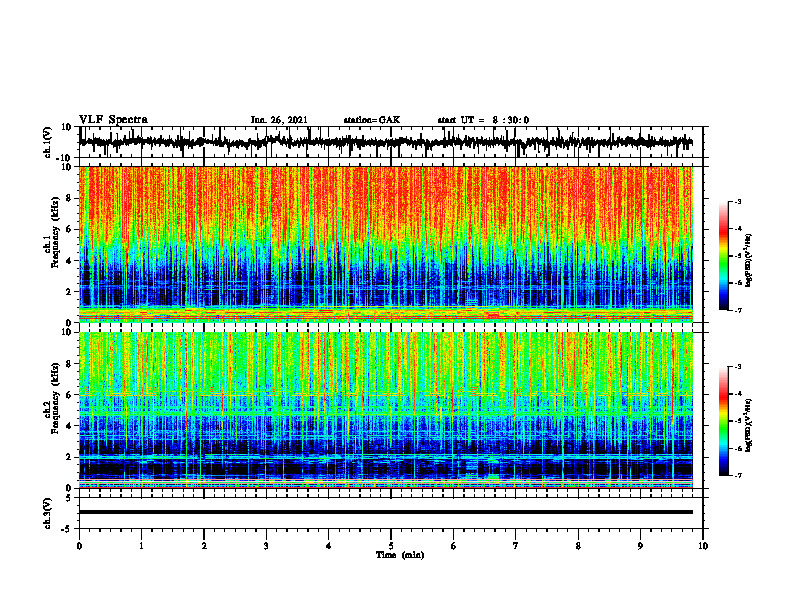Select the ch.1(V) waveform axis label
The image size is (792, 612).
click(47, 142)
